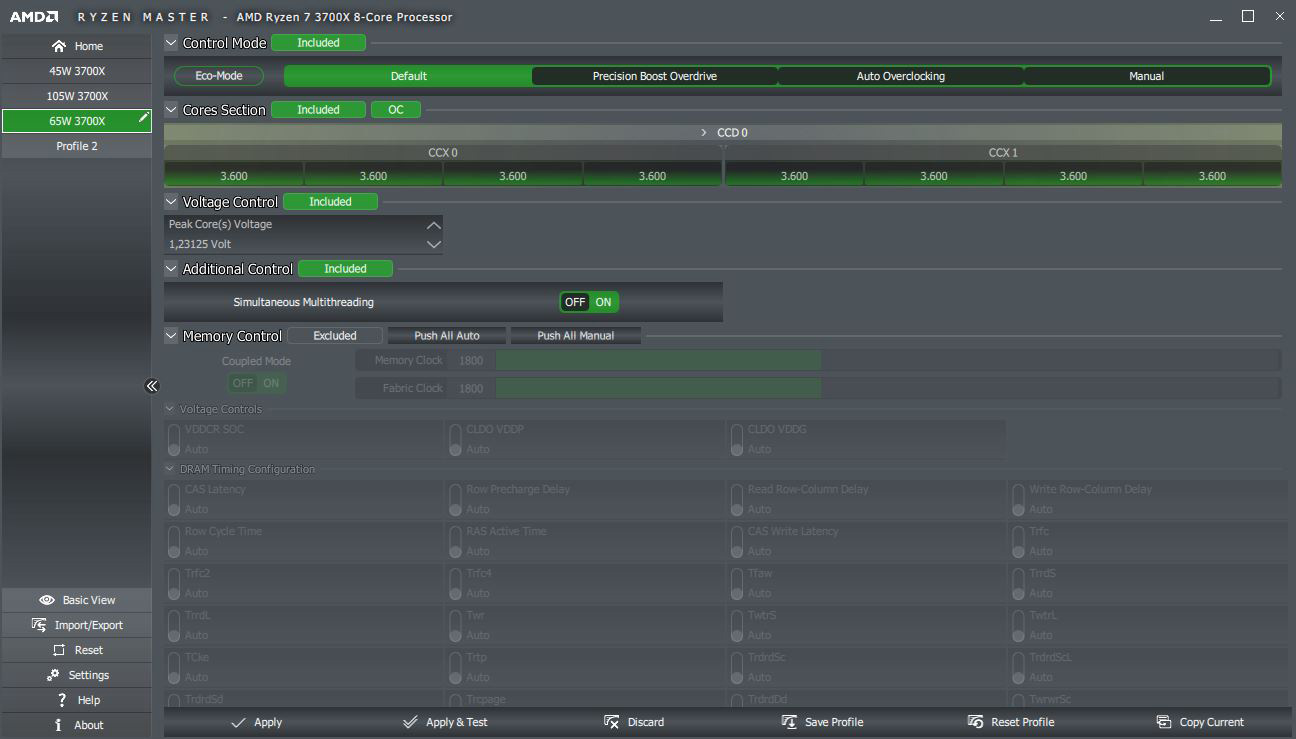Image resolution: width=1296 pixels, height=739 pixels.
Task: Toggle Voltage Control Included button
Action: pyautogui.click(x=330, y=202)
